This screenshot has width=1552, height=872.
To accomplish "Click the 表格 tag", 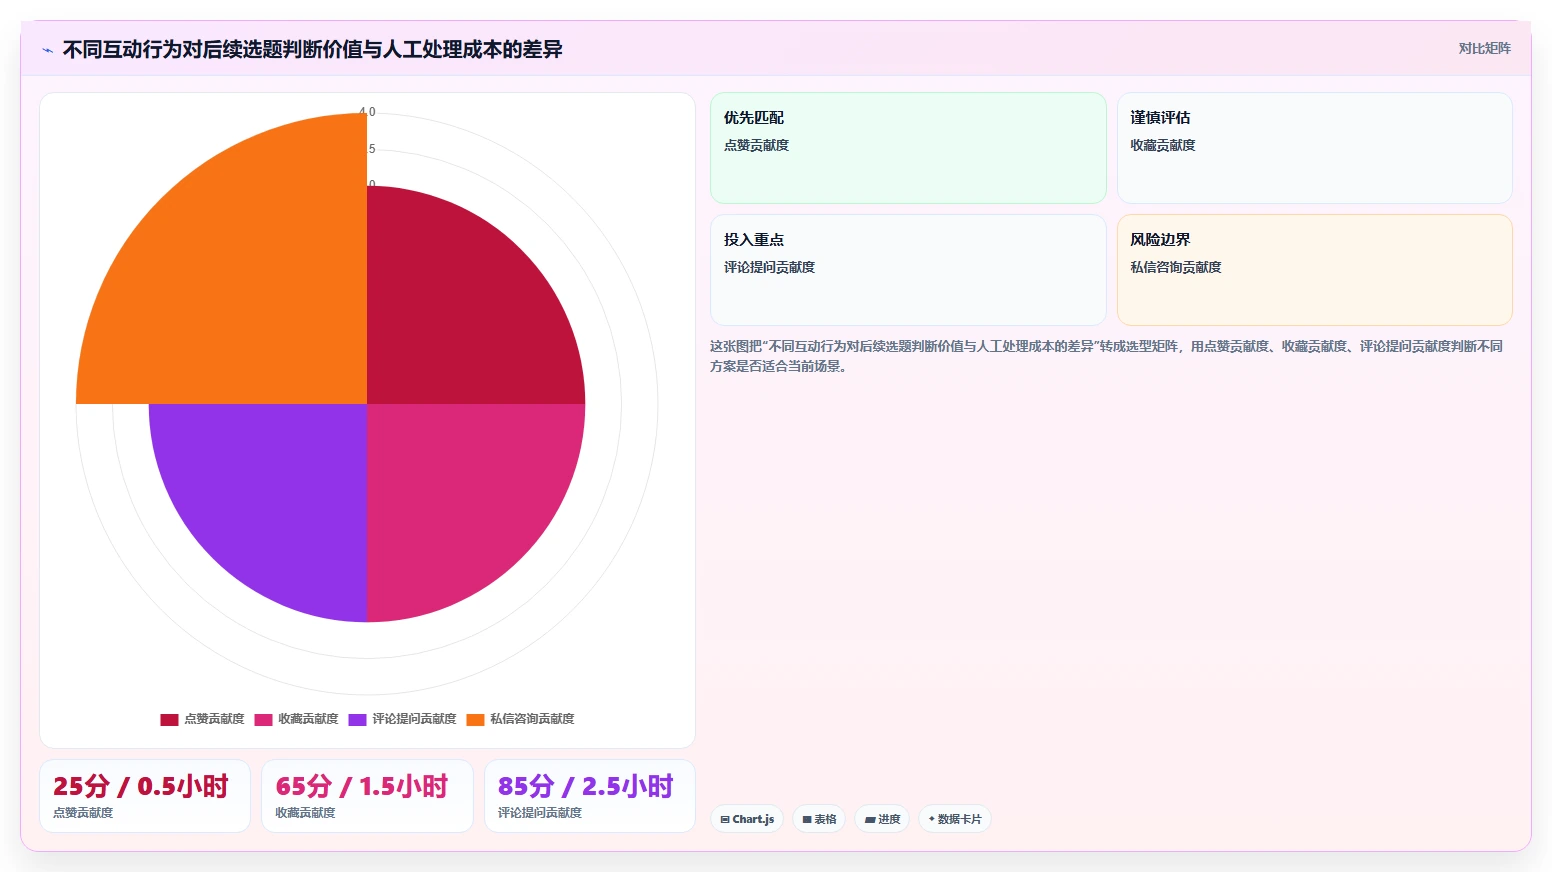I will [819, 819].
